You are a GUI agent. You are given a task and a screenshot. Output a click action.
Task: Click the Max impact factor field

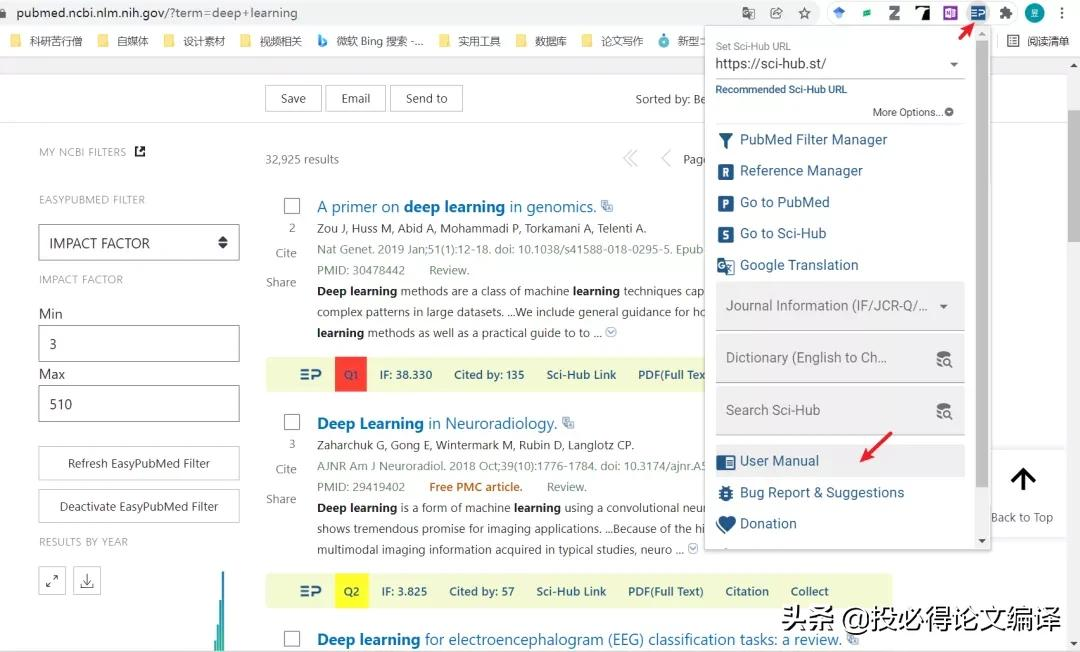point(139,403)
